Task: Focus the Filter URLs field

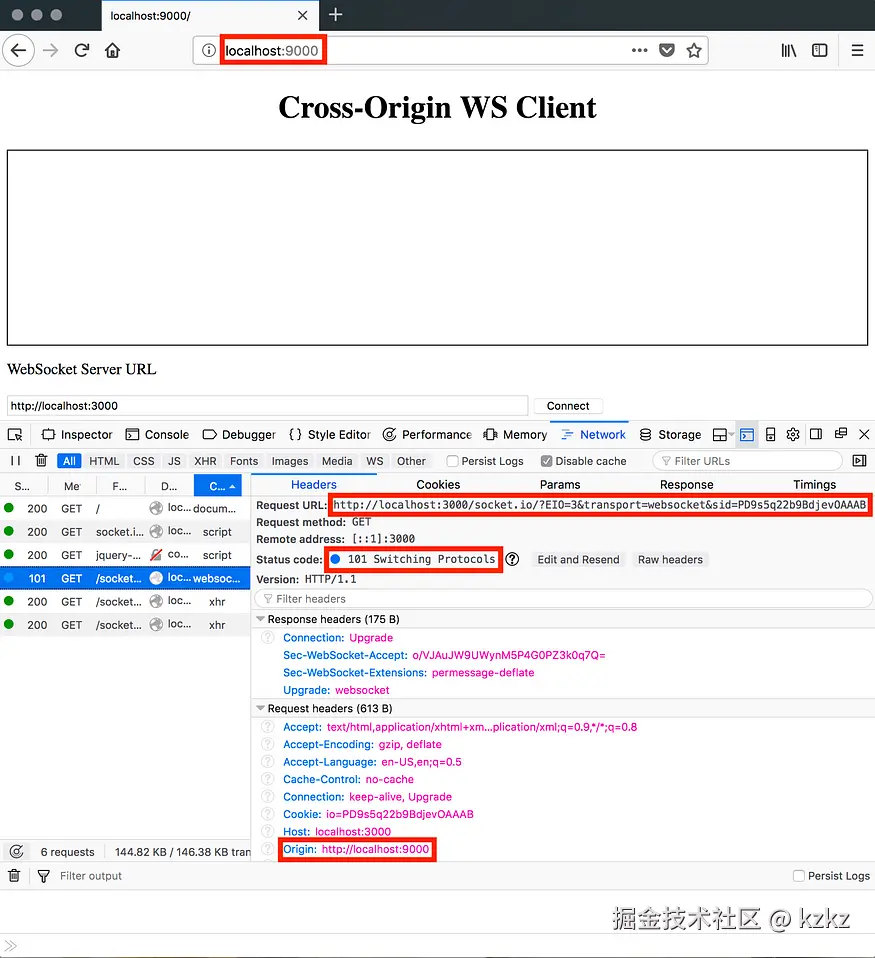Action: tap(747, 461)
